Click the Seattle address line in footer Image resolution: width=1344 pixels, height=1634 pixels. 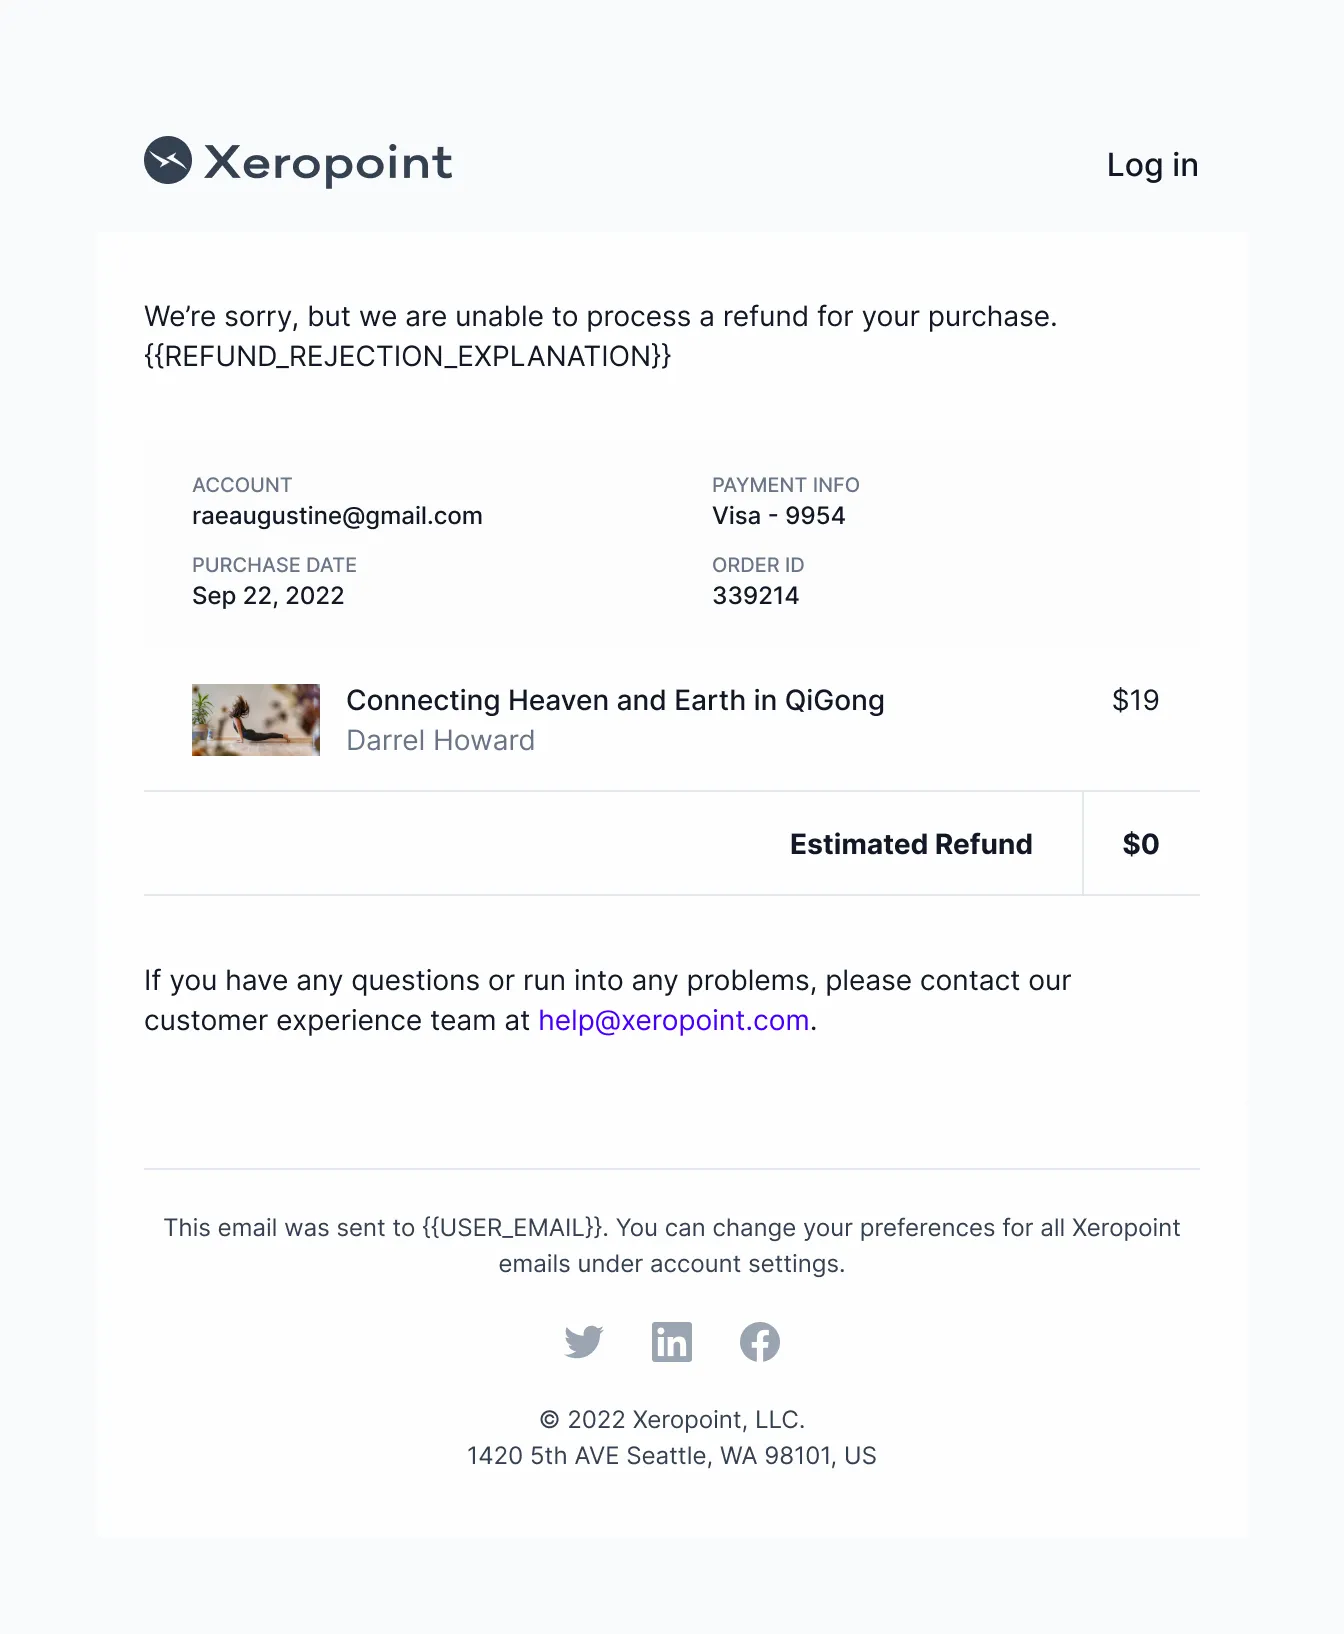pos(672,1456)
